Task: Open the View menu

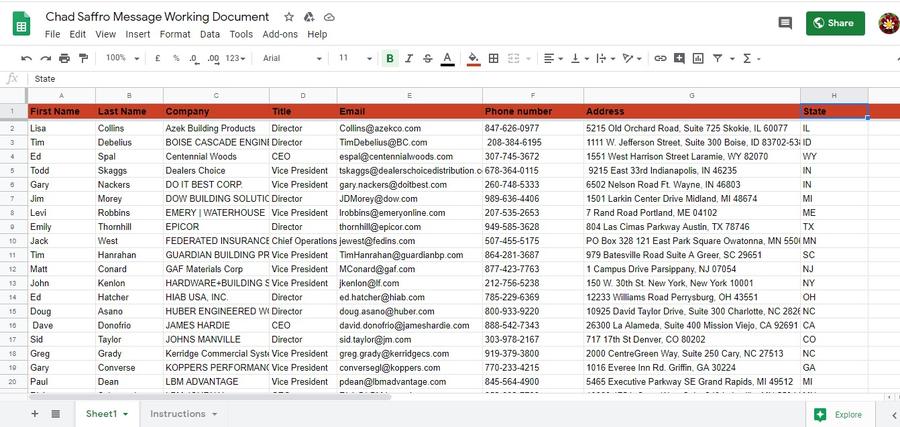Action: [106, 34]
